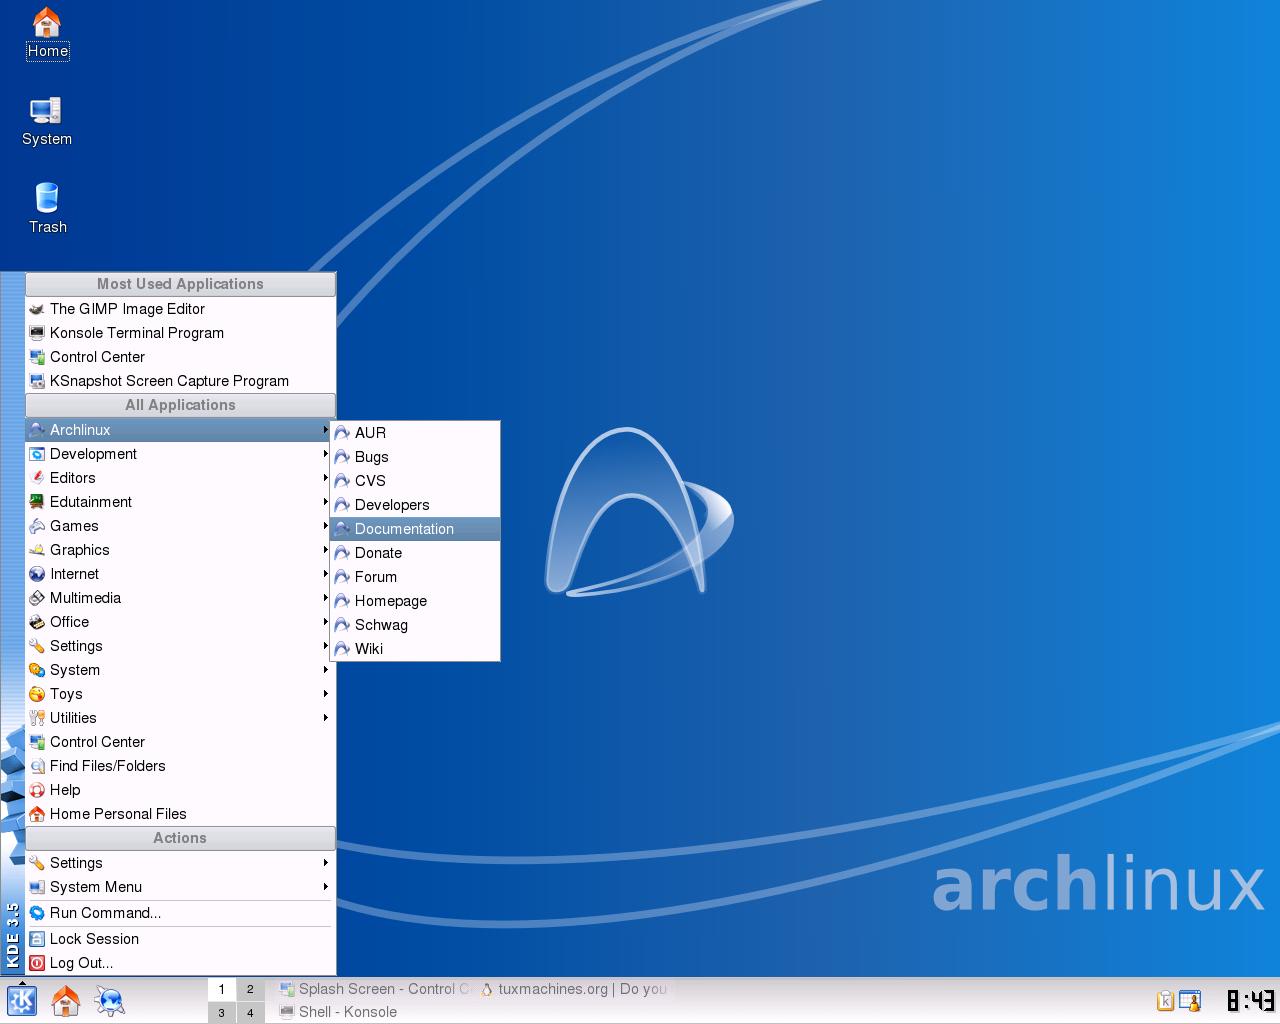Switch to virtual desktop 2 in pager

coord(251,989)
